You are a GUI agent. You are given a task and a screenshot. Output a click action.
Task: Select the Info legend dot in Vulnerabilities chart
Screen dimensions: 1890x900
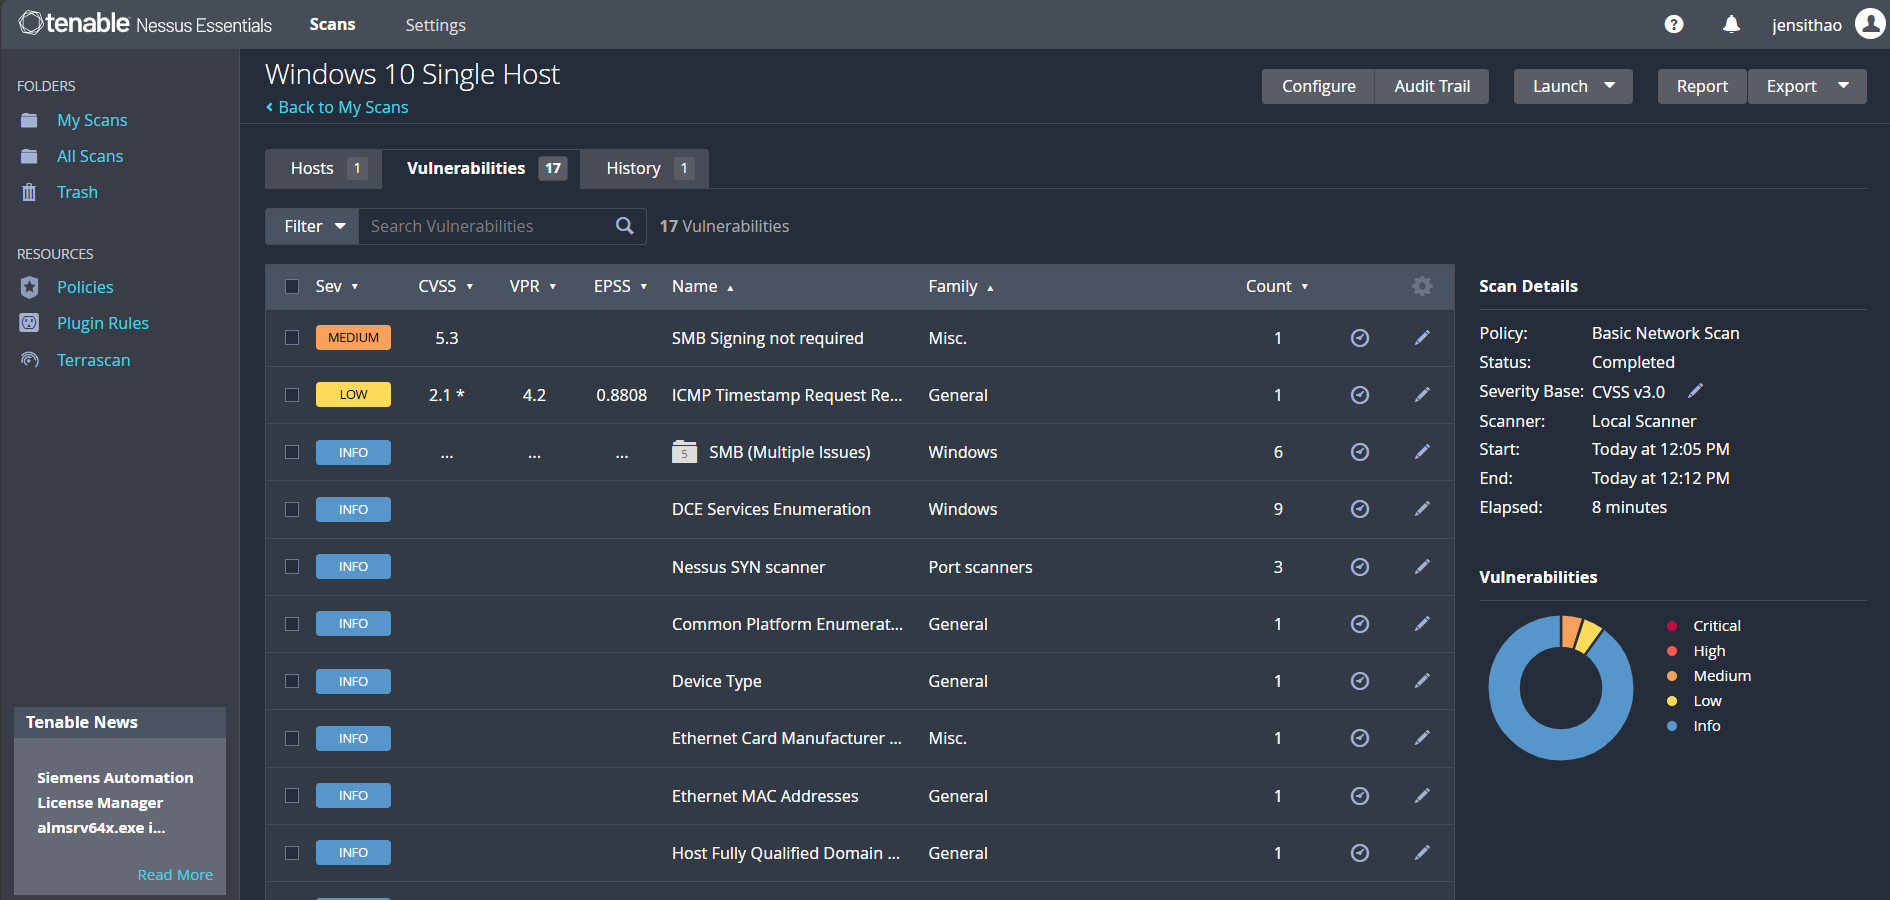(x=1672, y=726)
